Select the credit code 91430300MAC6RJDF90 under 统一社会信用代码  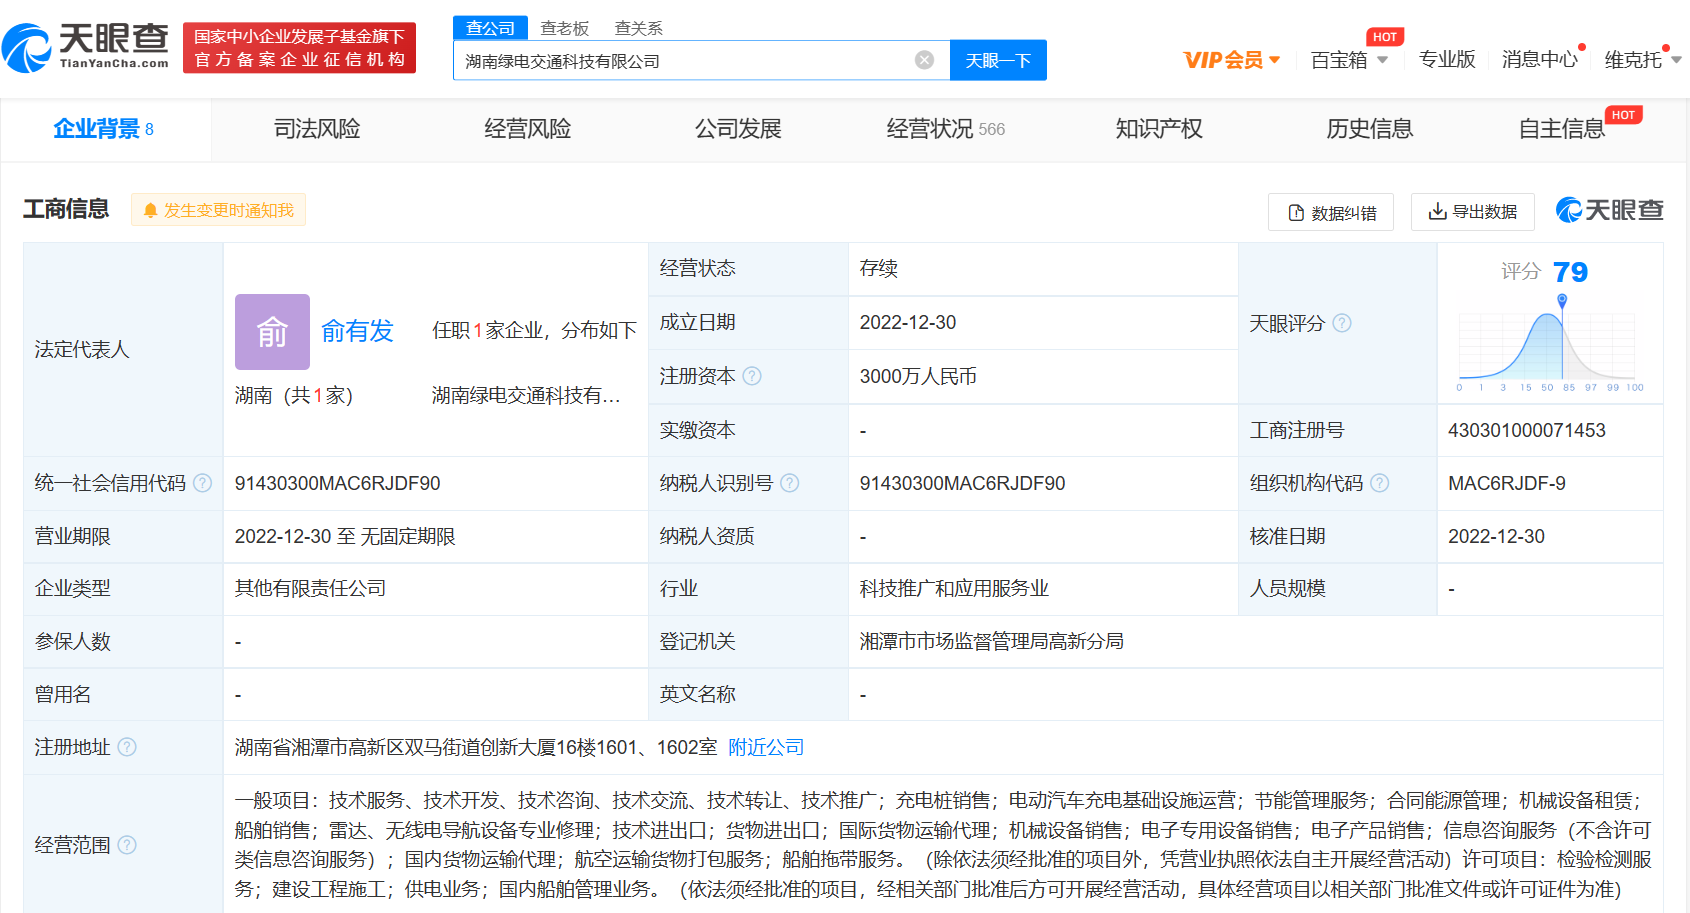coord(337,483)
